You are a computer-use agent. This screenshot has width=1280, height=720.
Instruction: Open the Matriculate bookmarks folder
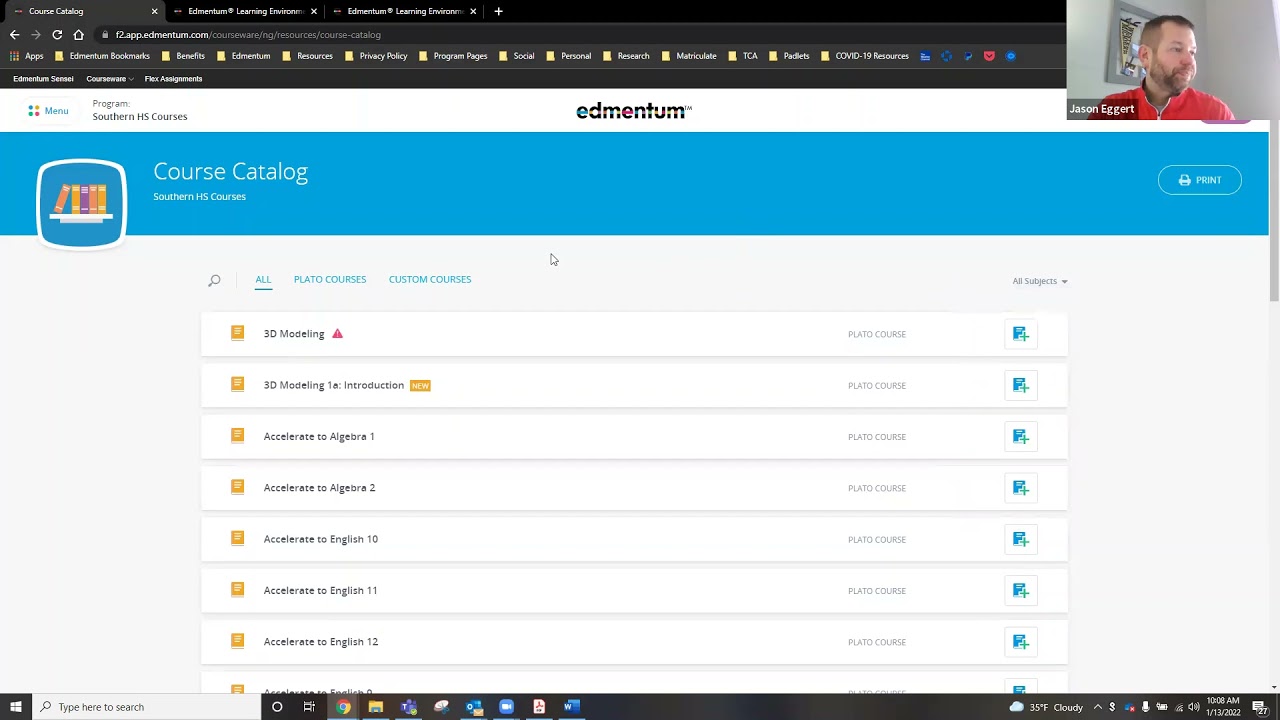pyautogui.click(x=689, y=56)
